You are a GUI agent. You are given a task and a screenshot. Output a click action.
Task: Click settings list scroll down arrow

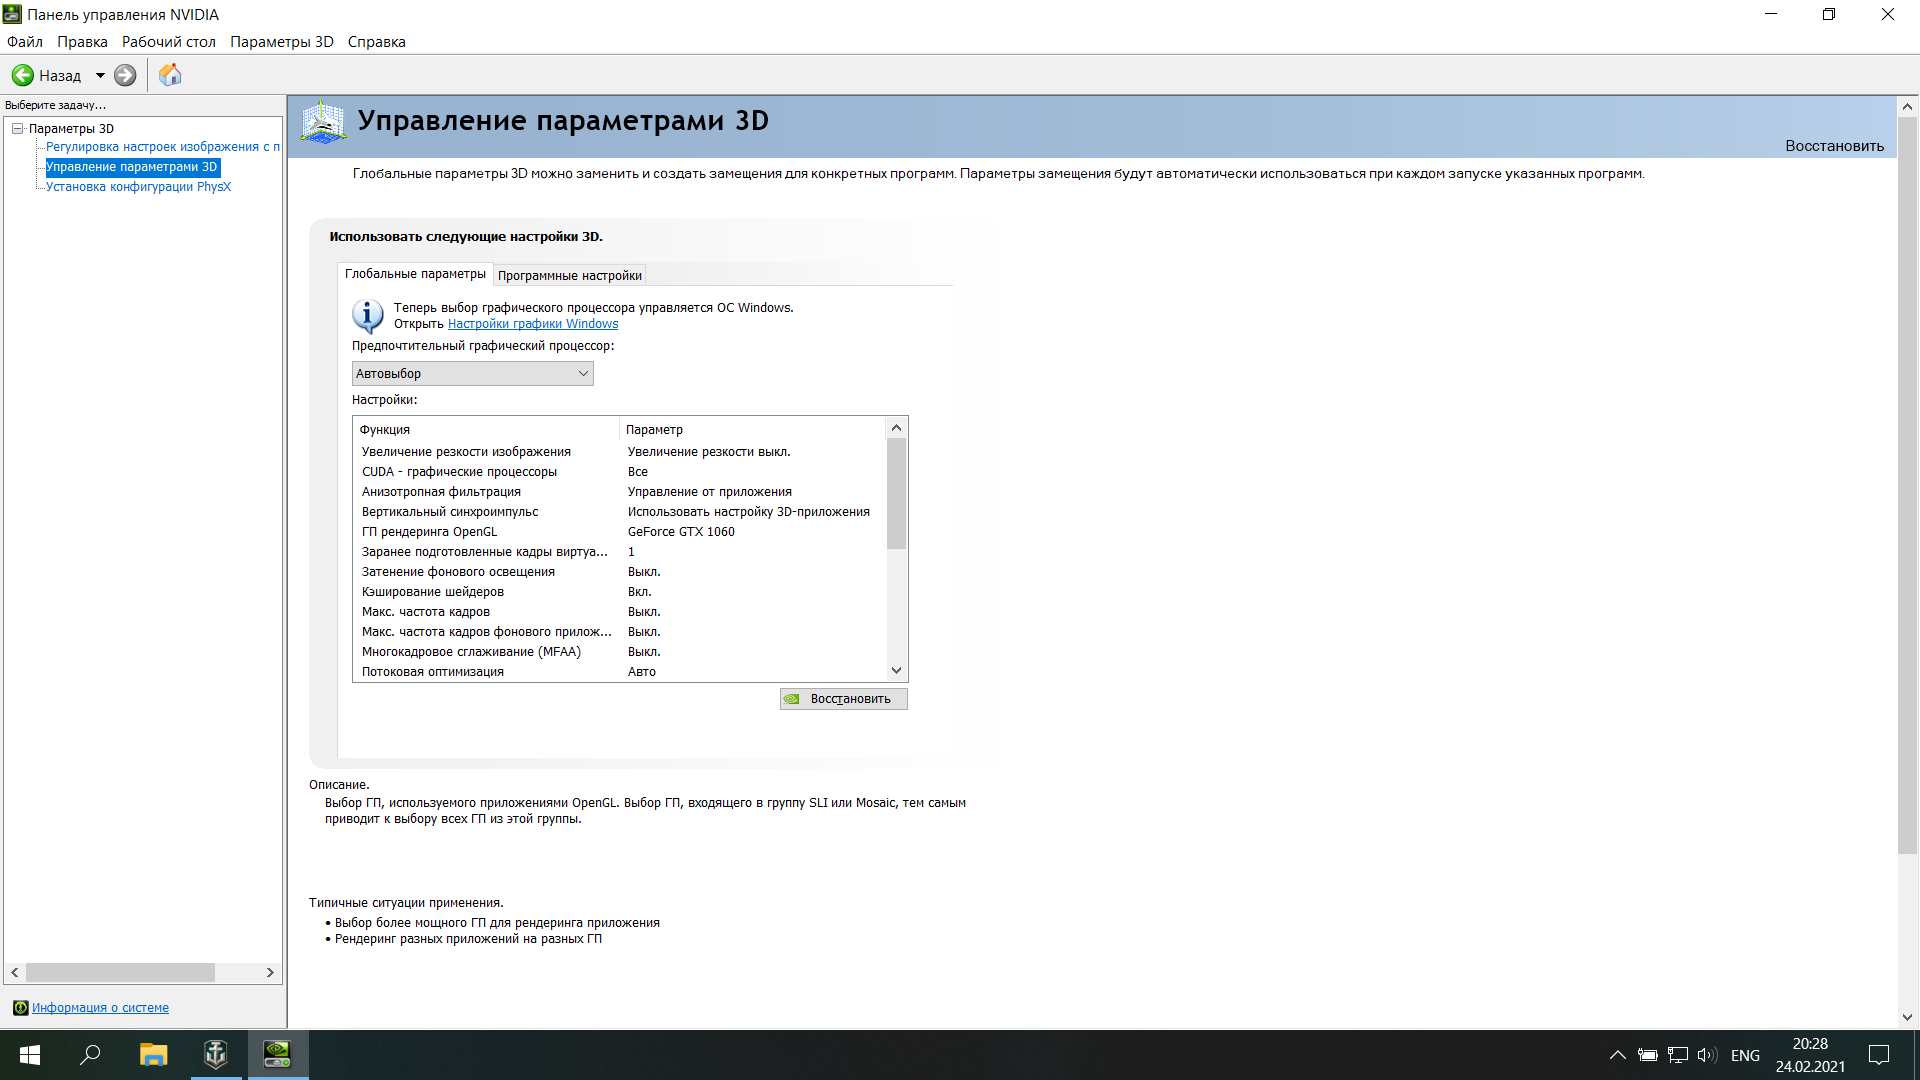(x=896, y=671)
